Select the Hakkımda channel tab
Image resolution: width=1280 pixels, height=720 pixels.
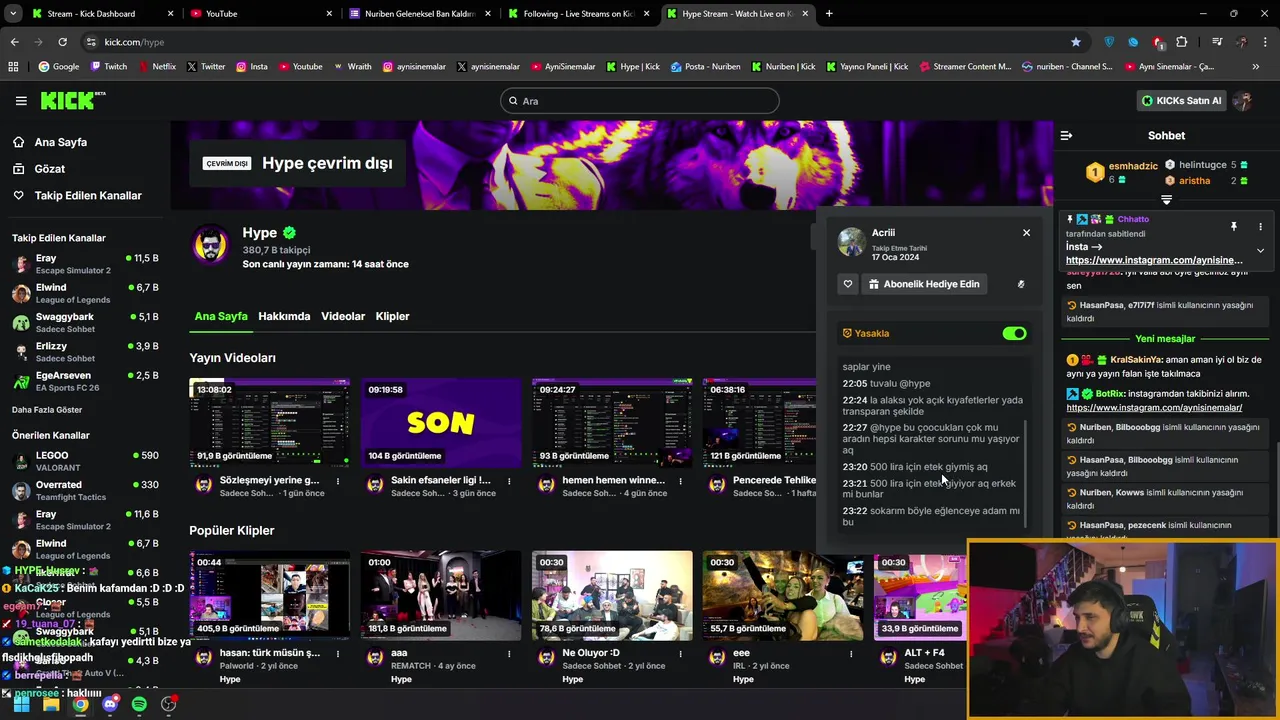pyautogui.click(x=284, y=316)
